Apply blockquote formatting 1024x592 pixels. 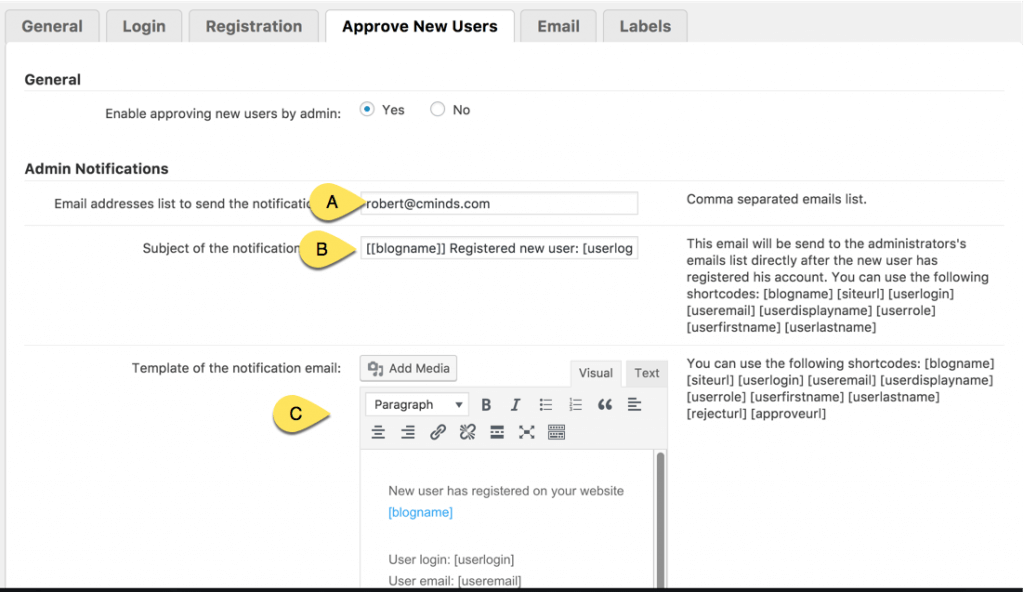(605, 405)
